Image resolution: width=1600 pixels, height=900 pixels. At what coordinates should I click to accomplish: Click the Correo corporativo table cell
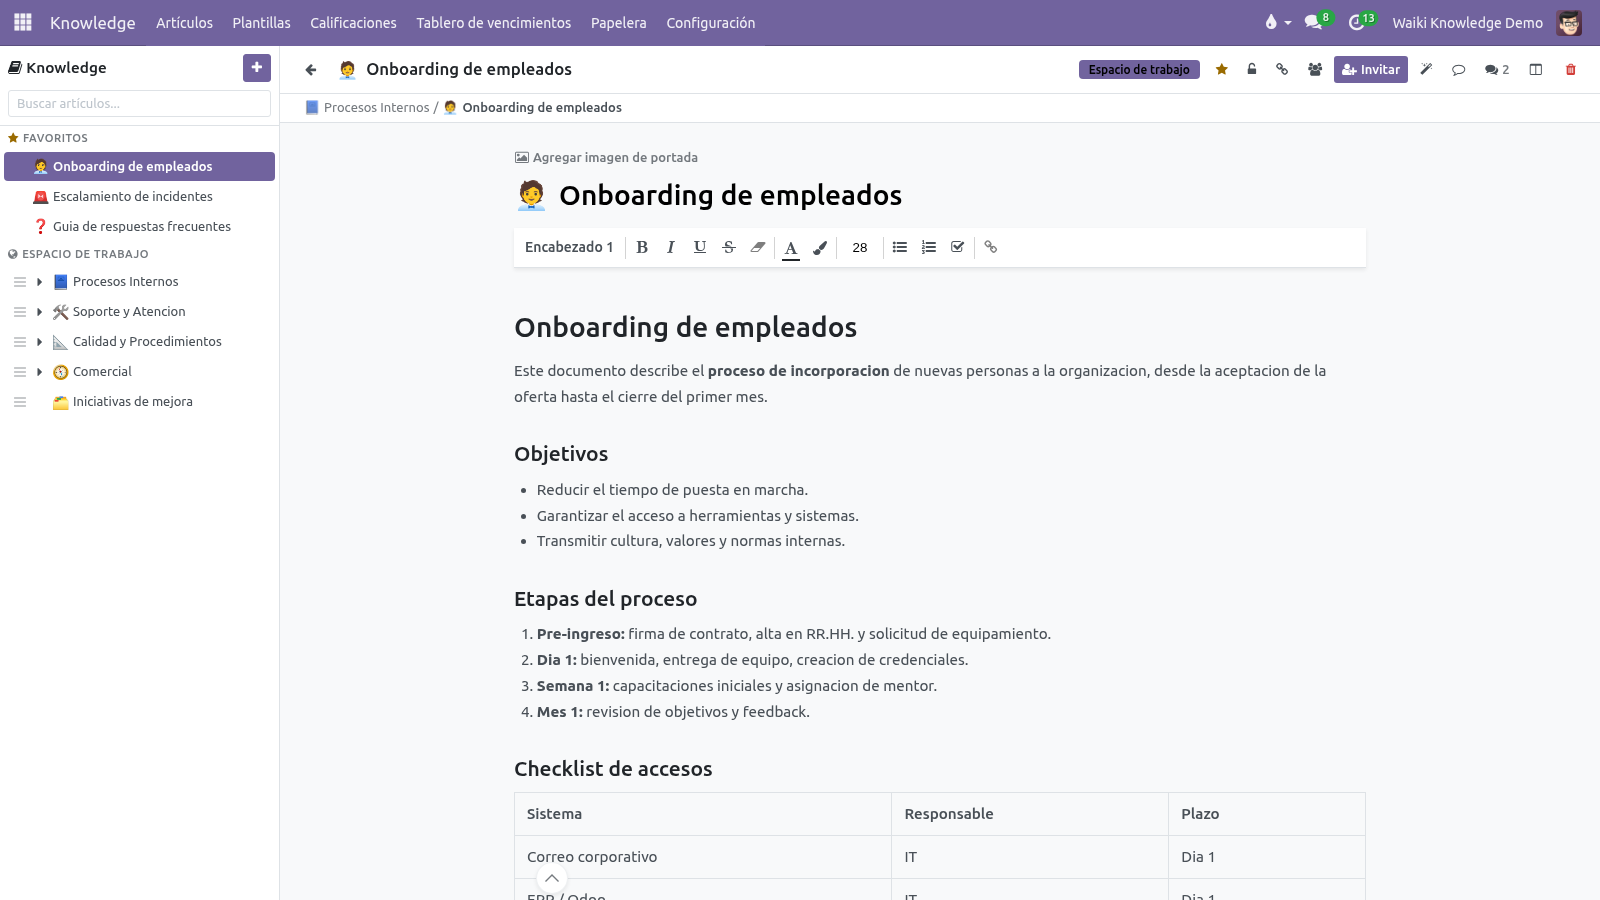click(702, 857)
